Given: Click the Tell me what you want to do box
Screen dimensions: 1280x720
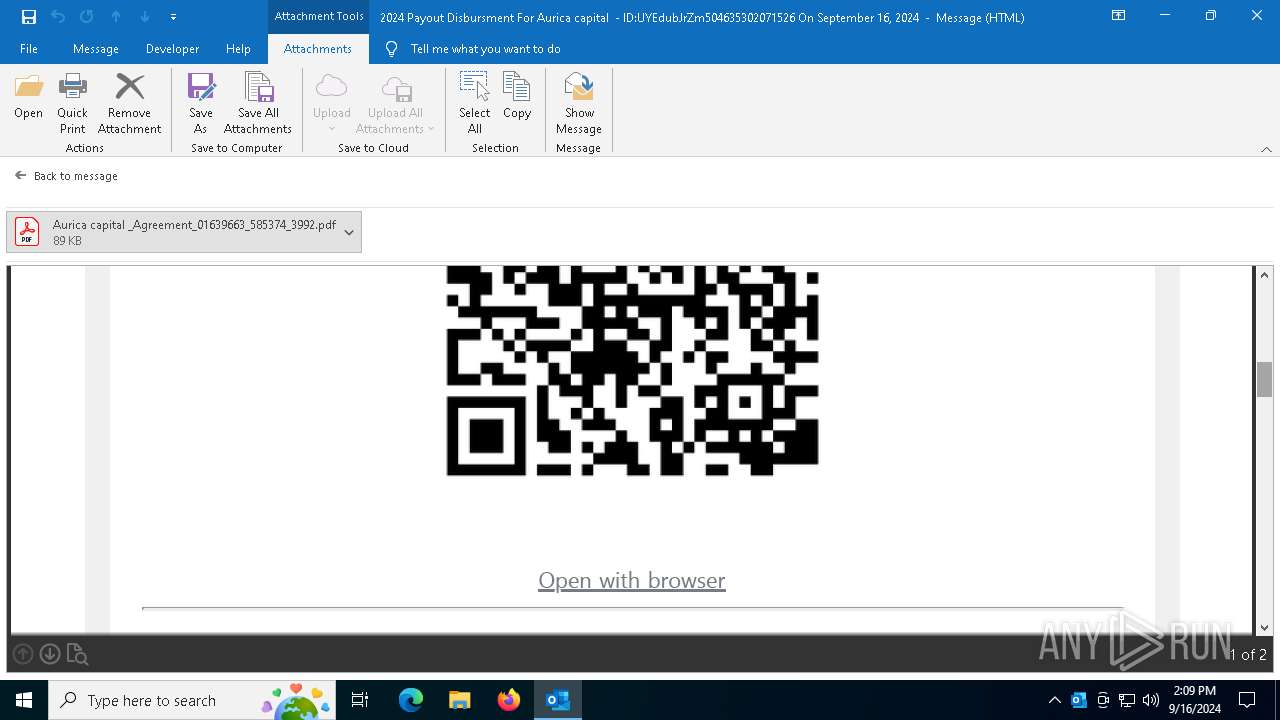Looking at the screenshot, I should coord(485,49).
